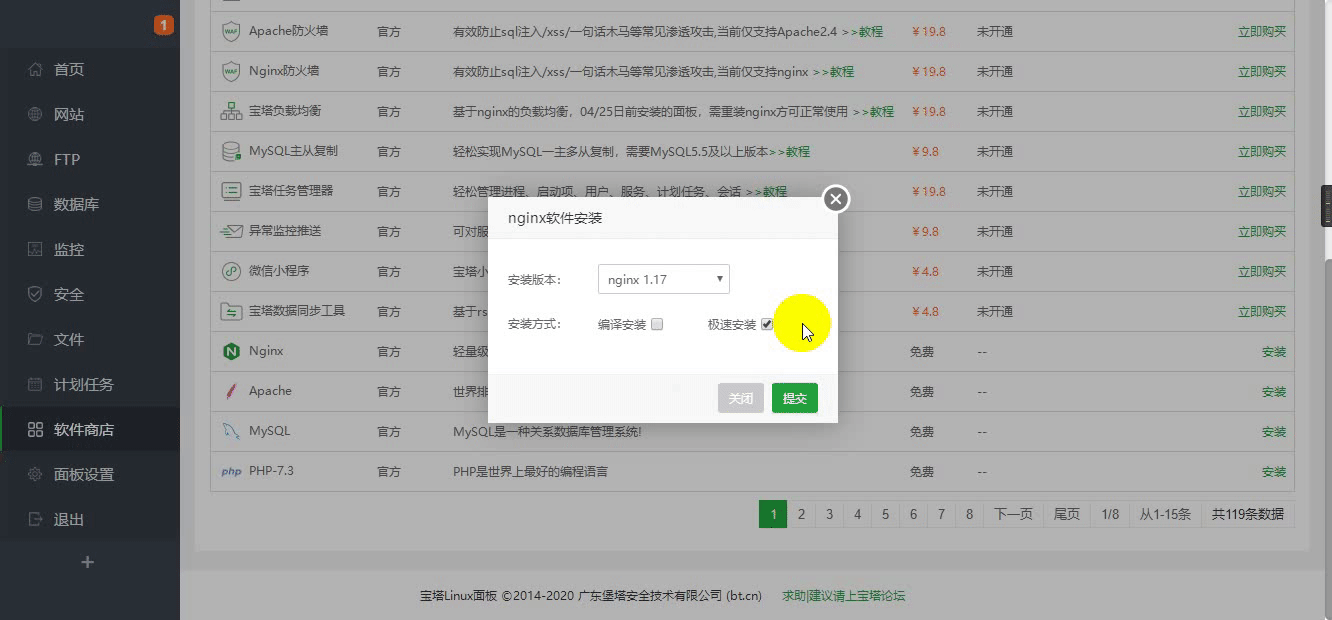
Task: Click the 网站 globe icon
Action: 35,115
